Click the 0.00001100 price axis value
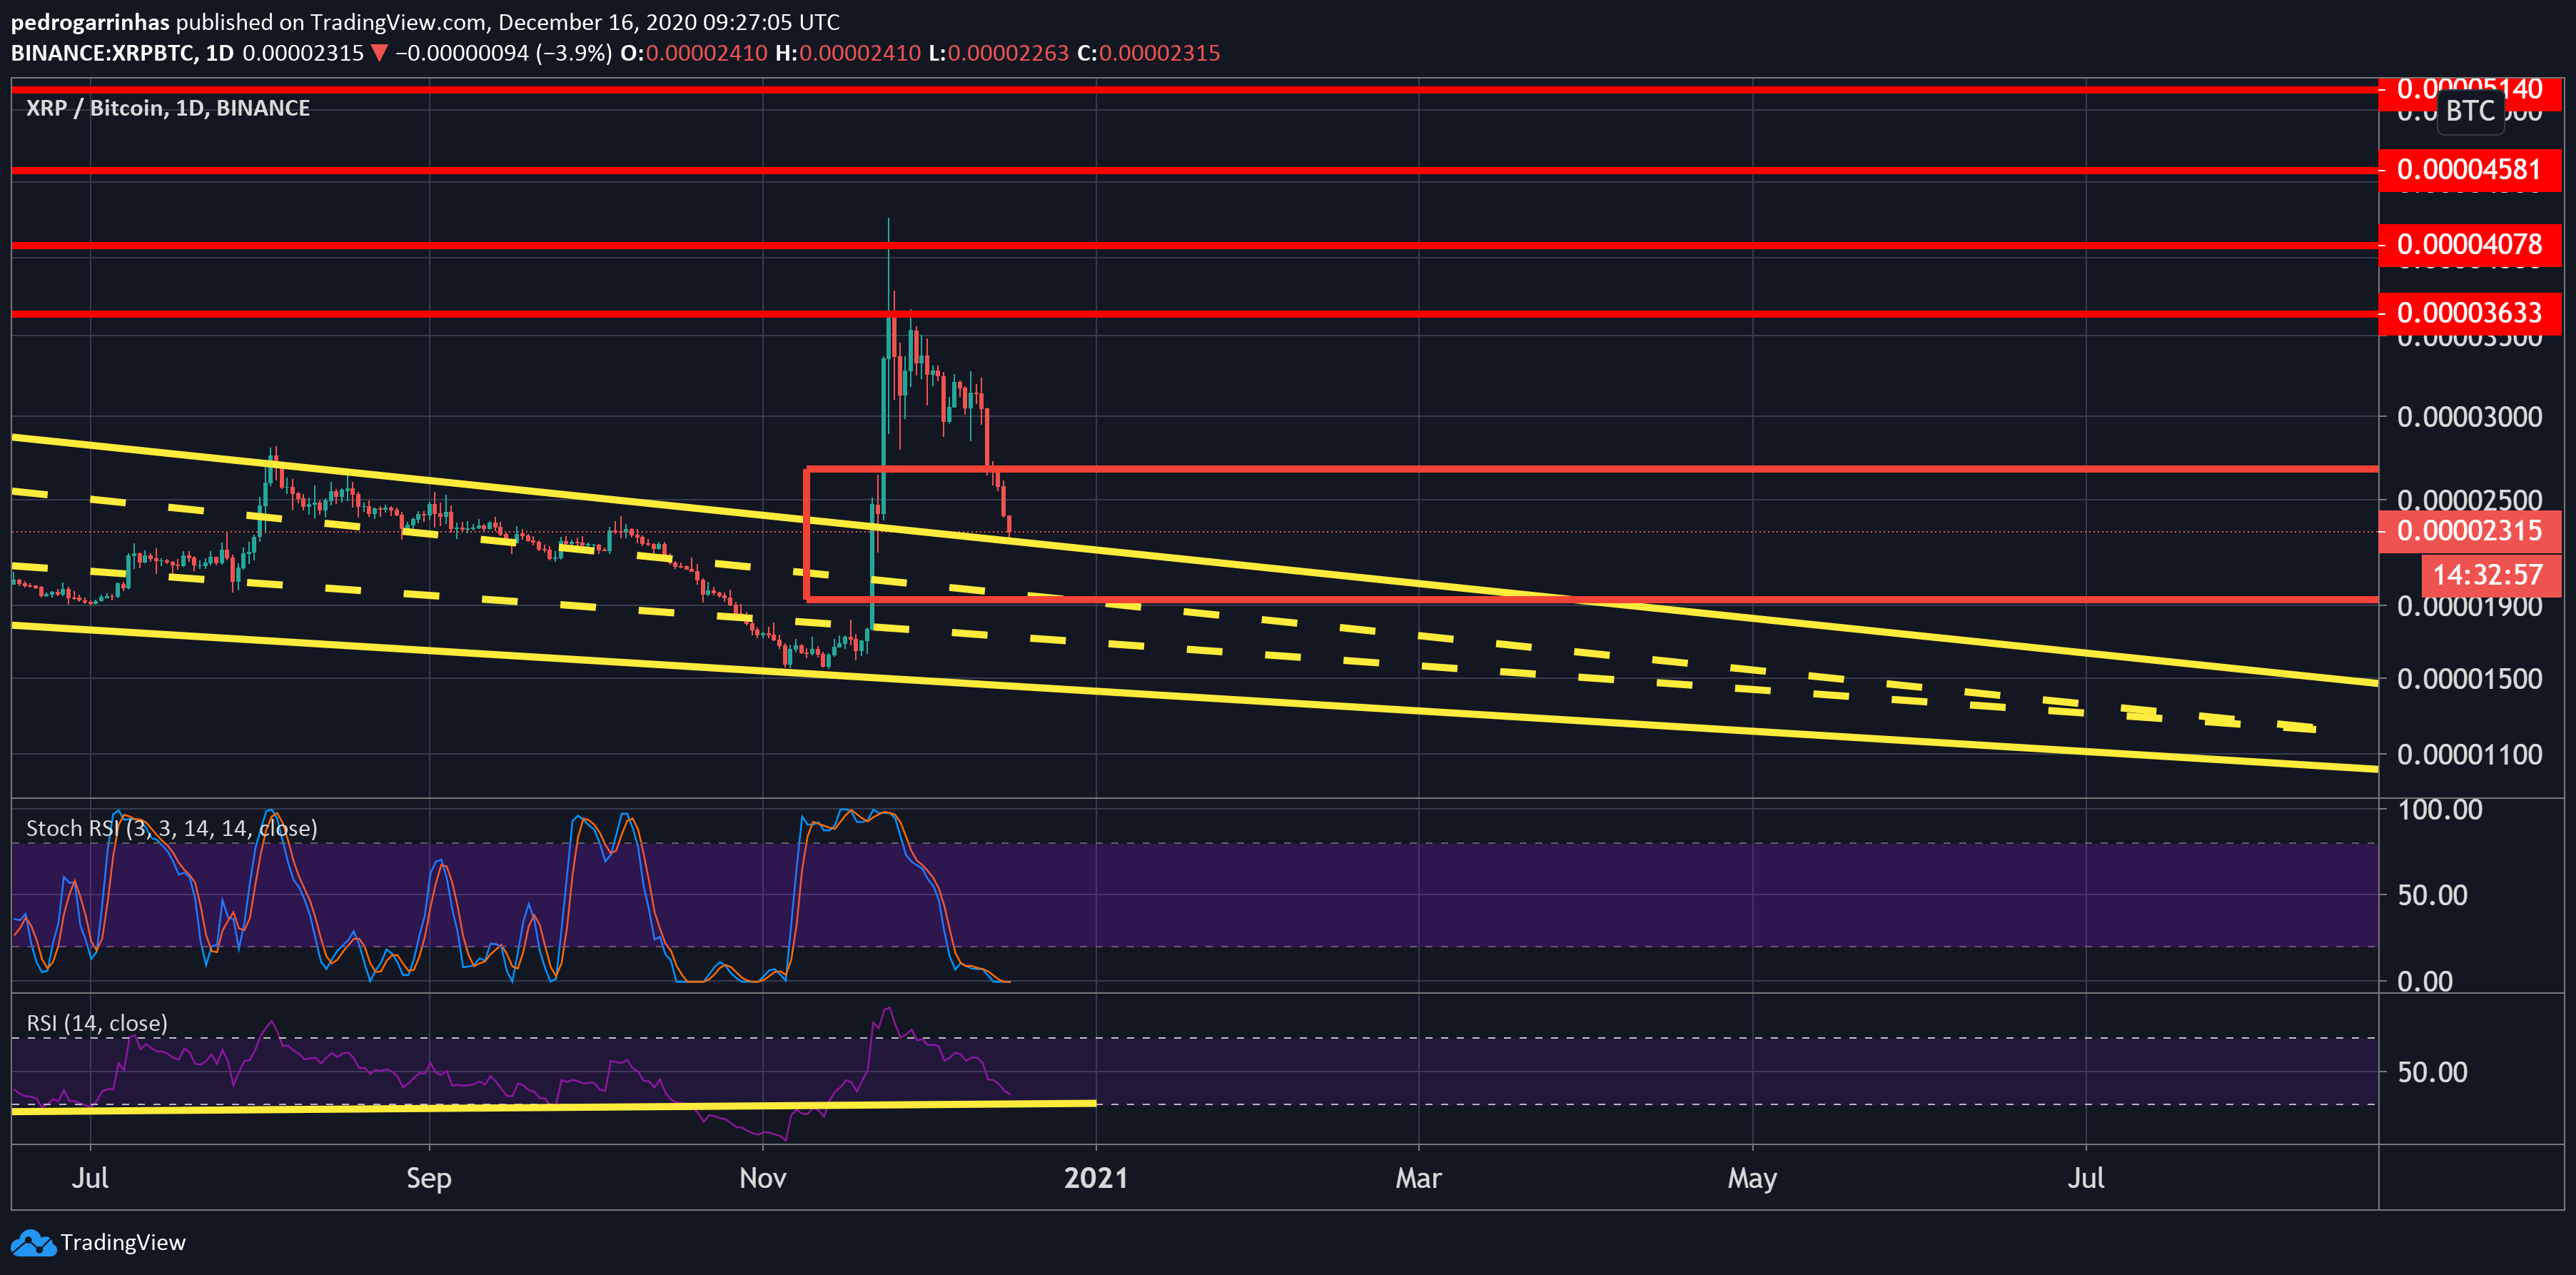Image resolution: width=2576 pixels, height=1275 pixels. [2470, 755]
